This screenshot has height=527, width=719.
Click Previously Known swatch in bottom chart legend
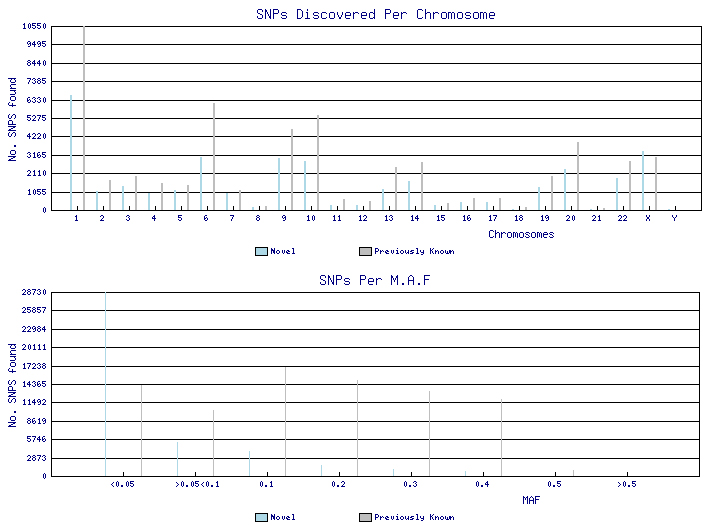click(x=365, y=517)
